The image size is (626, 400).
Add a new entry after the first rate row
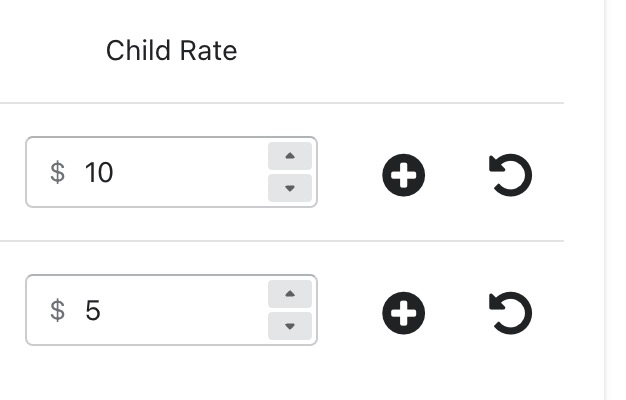coord(403,175)
